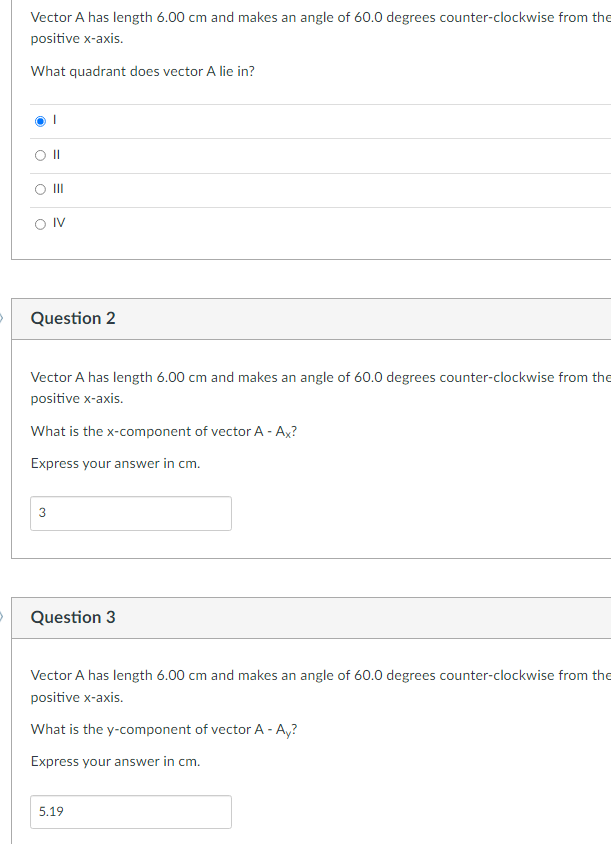Select the quadrant IV radio button

tap(40, 224)
